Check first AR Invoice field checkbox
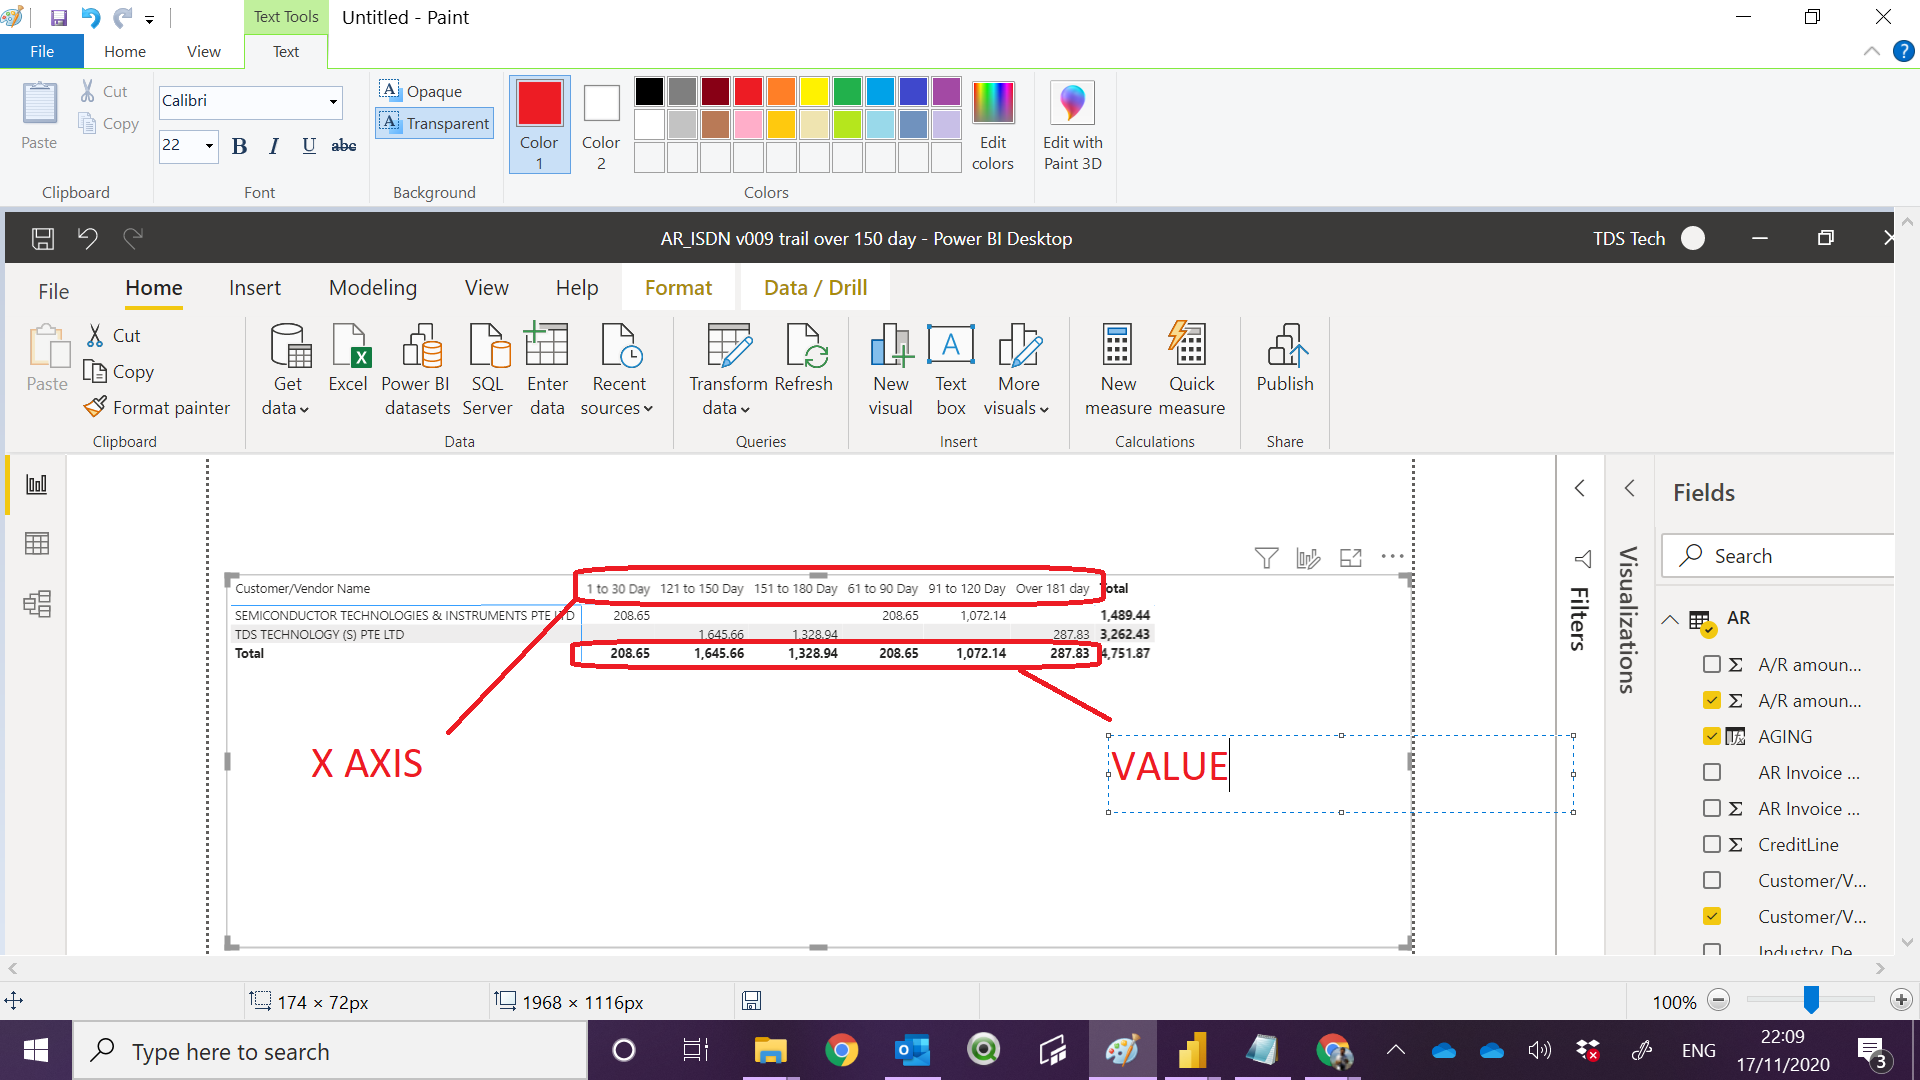Screen dimensions: 1920x1080 (1712, 772)
